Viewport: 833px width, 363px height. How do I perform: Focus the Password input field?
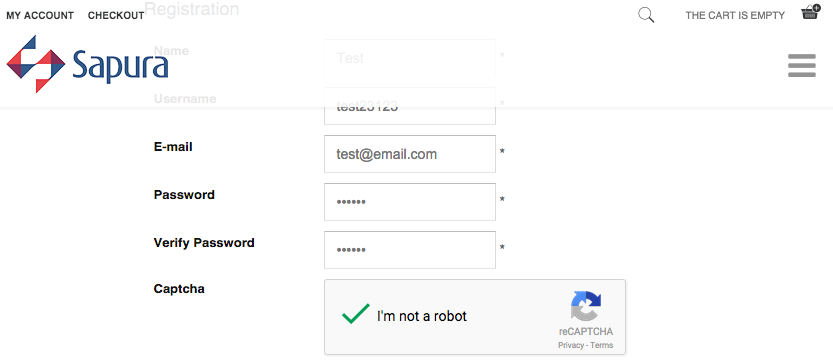pos(410,202)
